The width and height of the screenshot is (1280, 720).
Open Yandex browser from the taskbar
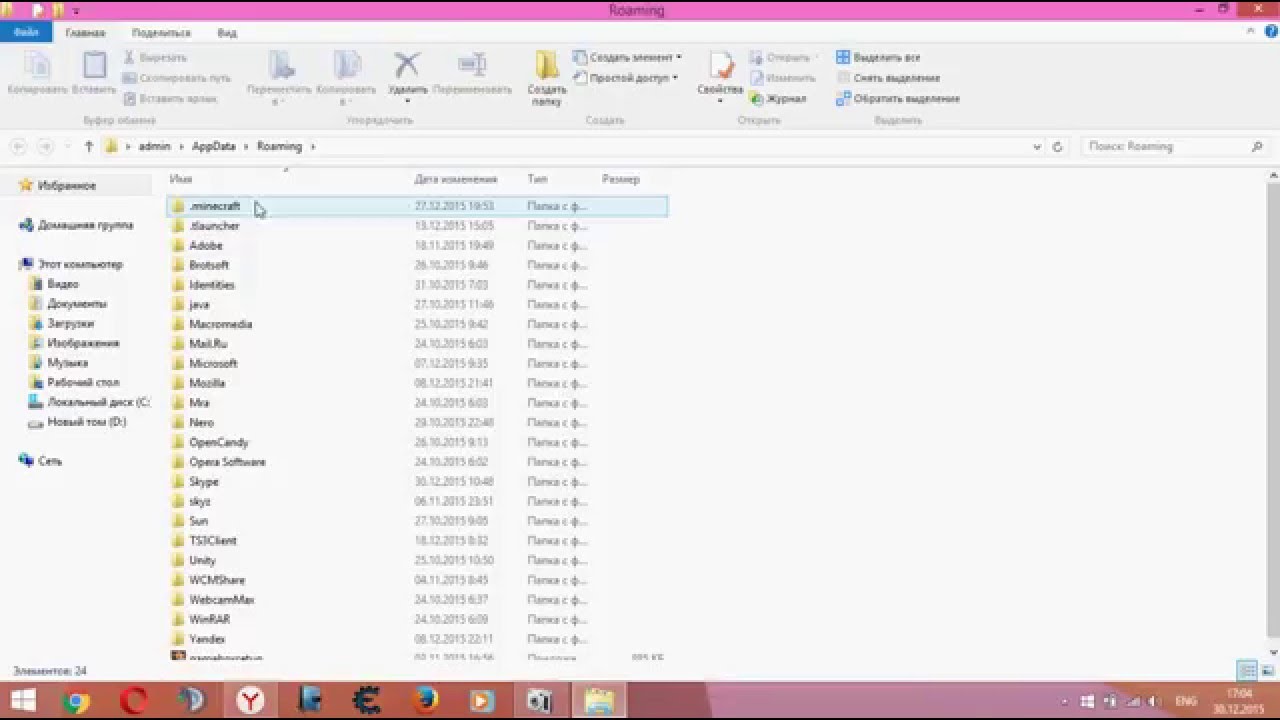pyautogui.click(x=250, y=701)
